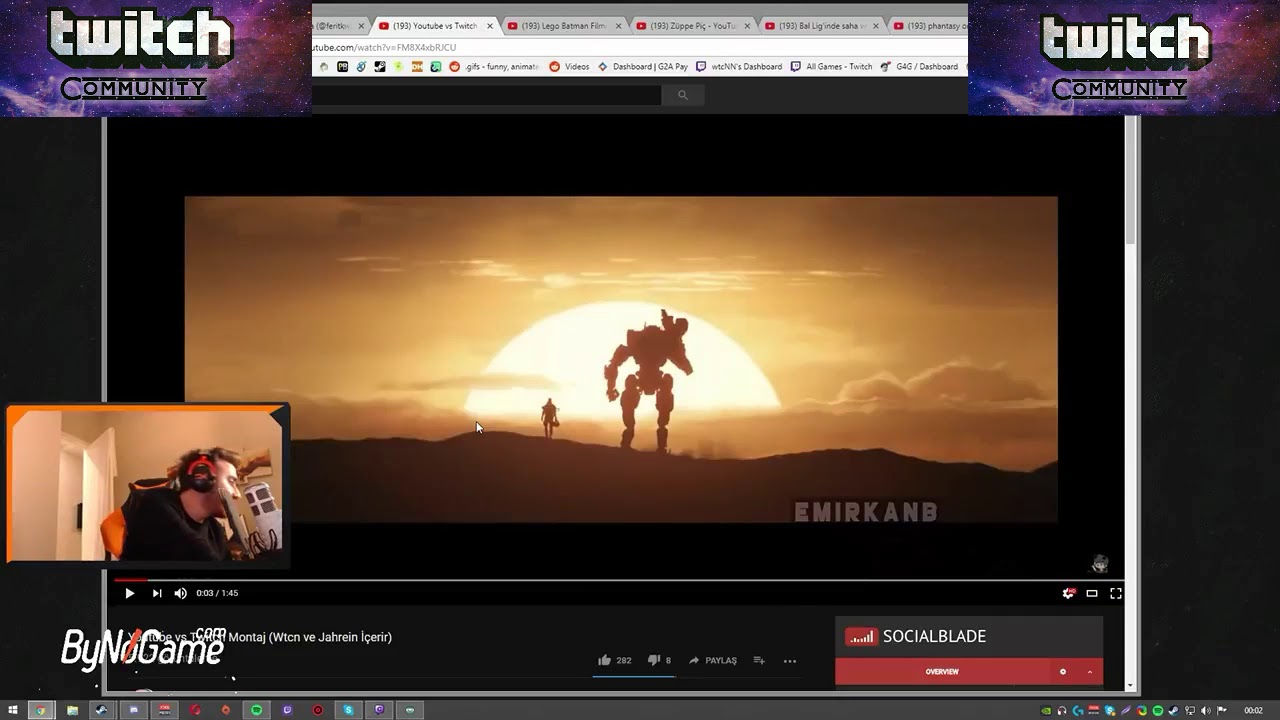The width and height of the screenshot is (1280, 720).
Task: Open Discord from the taskbar
Action: tap(134, 710)
